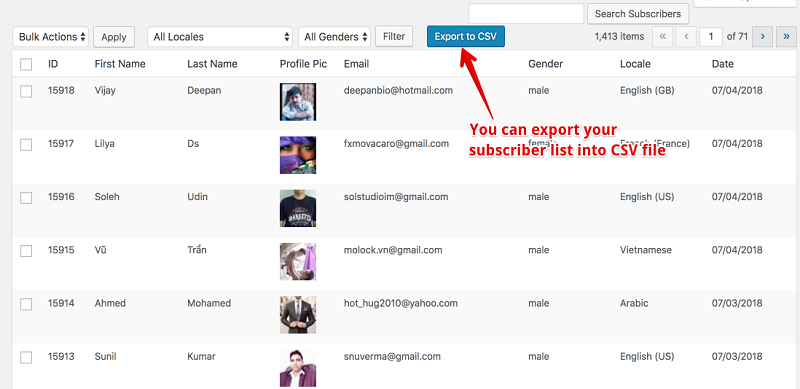Sort by the Email column header
800x389 pixels.
[356, 64]
